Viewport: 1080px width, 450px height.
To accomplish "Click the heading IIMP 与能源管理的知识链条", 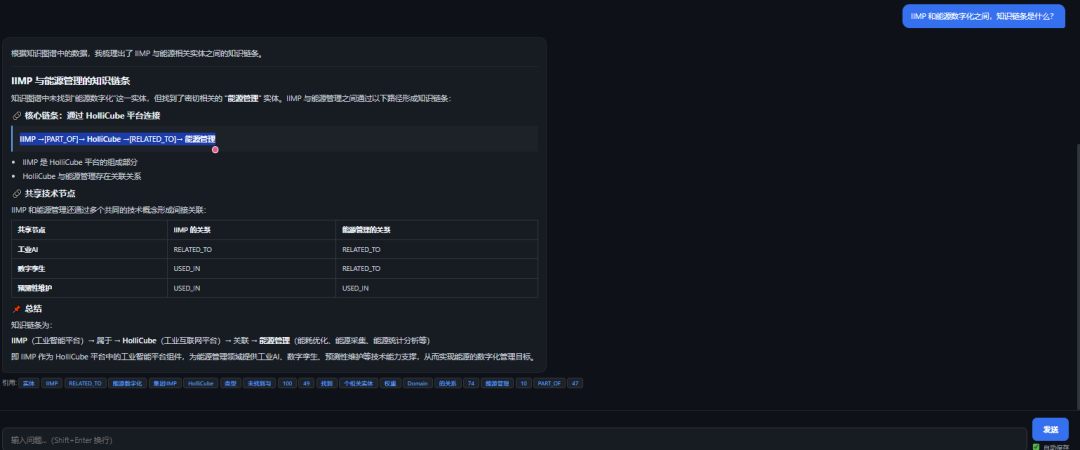I will pyautogui.click(x=71, y=81).
